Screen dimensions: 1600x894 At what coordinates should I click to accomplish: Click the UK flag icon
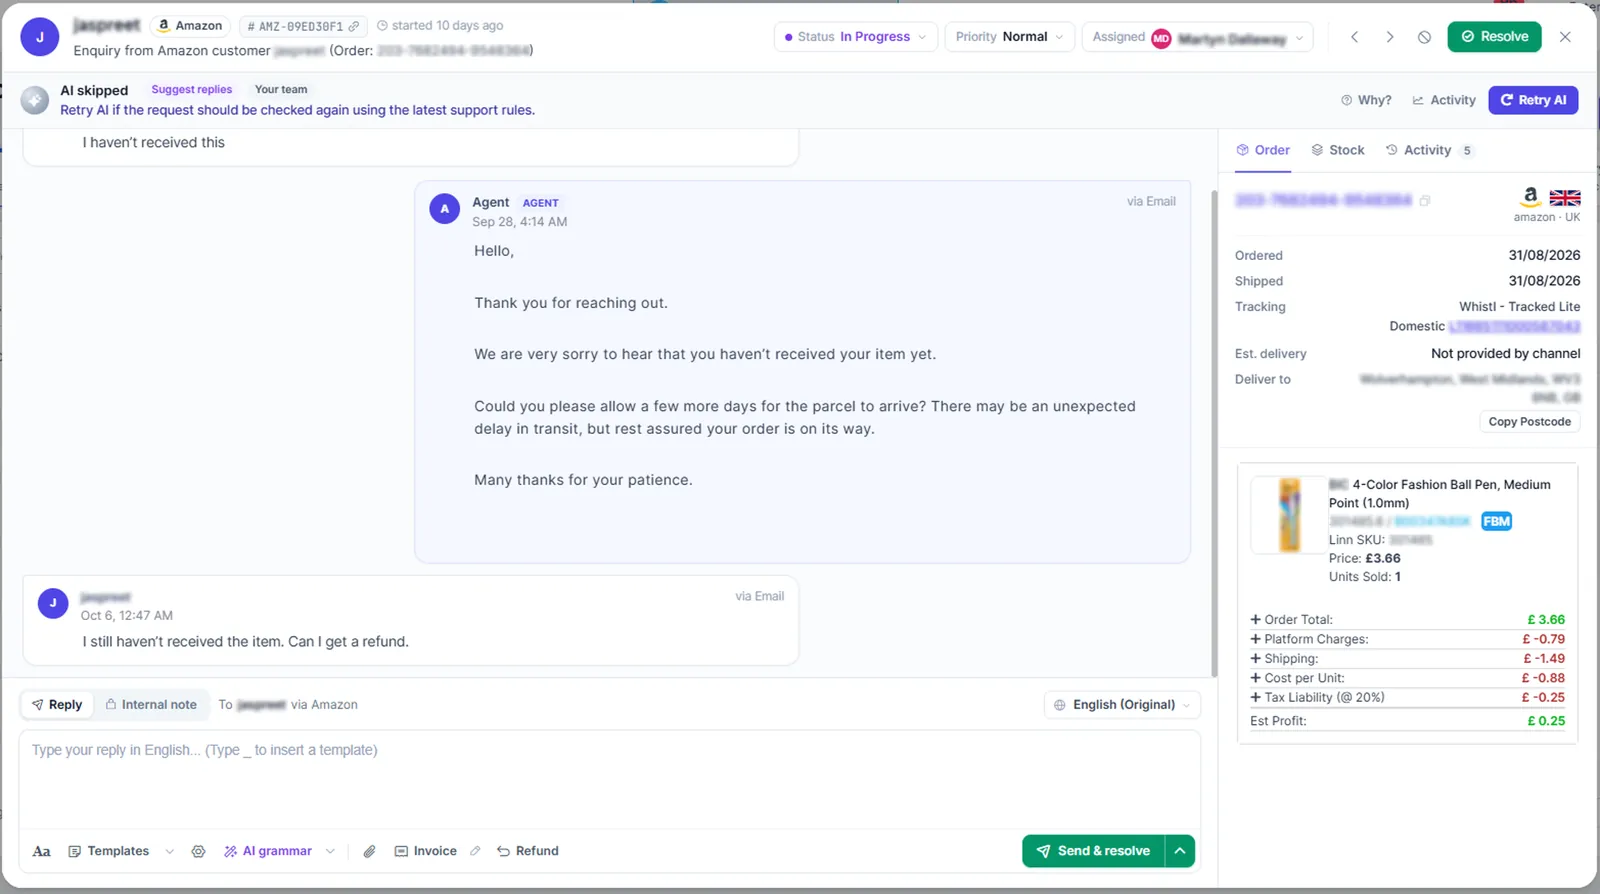(1565, 197)
